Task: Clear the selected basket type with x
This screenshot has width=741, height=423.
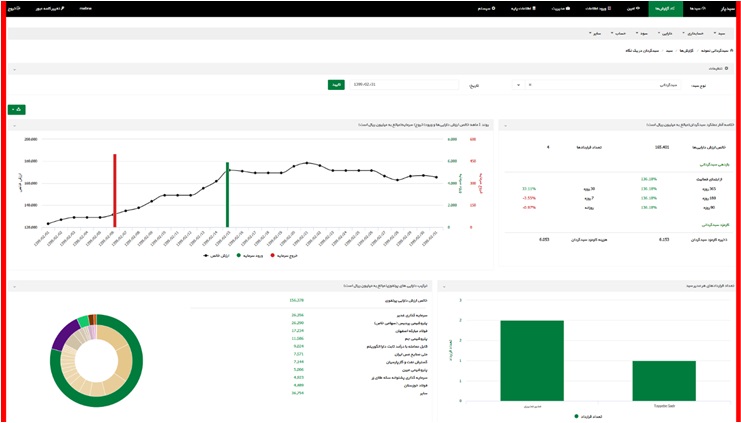Action: (x=530, y=85)
